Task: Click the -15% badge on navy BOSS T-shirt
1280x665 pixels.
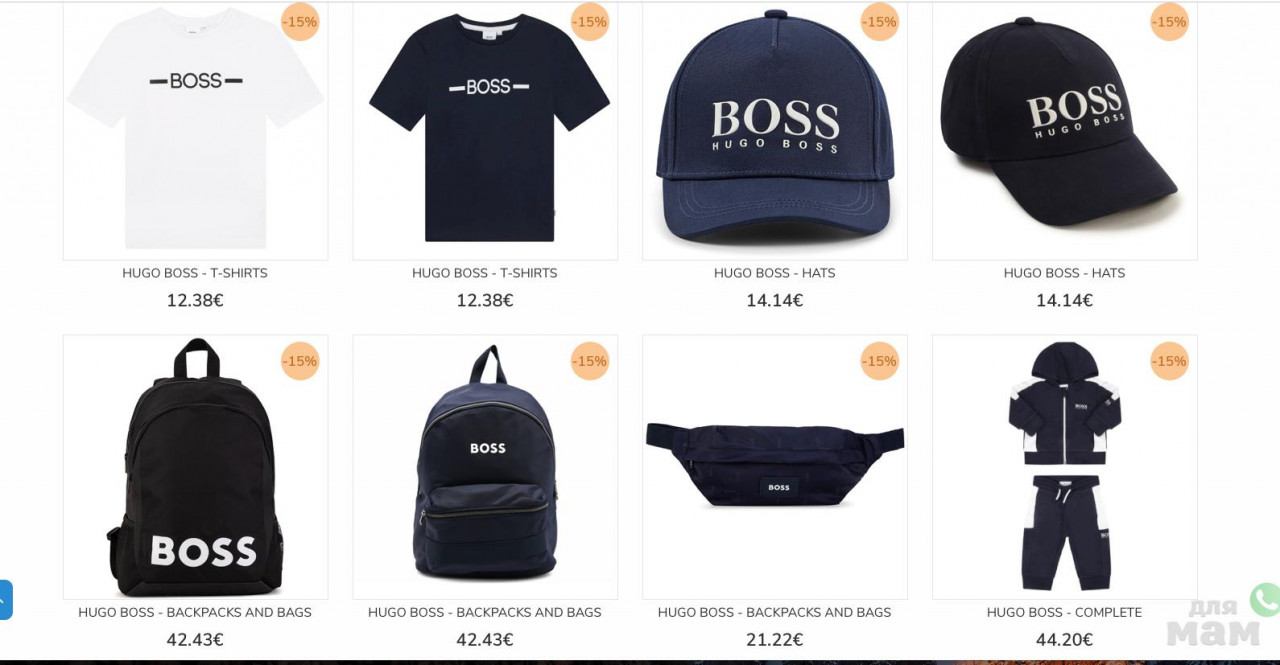Action: [x=590, y=22]
